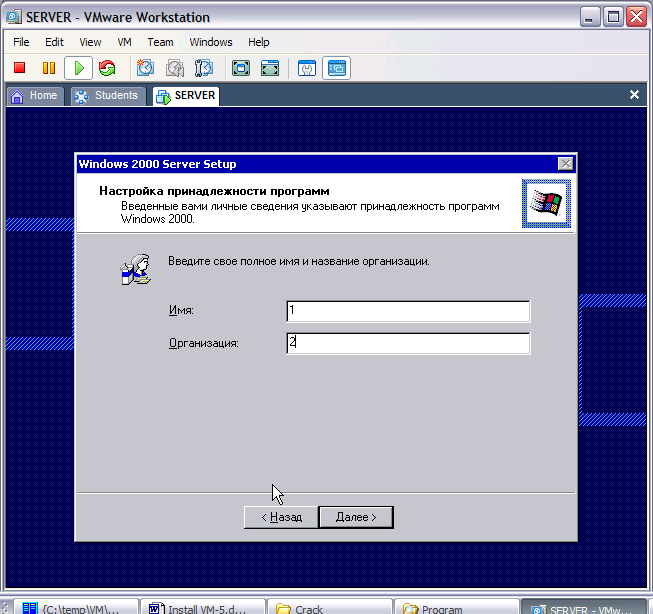Click the green Power On play icon
Image resolution: width=653 pixels, height=614 pixels.
point(78,68)
